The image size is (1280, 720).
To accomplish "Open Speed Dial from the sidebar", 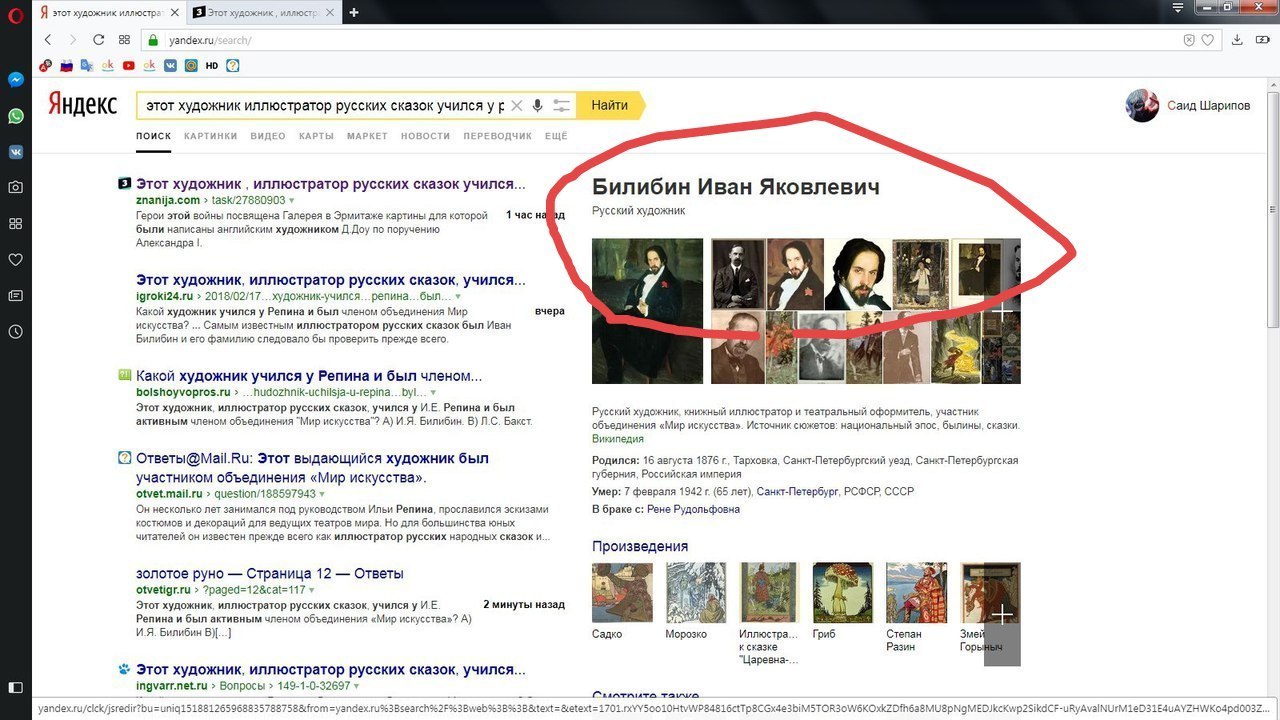I will [16, 223].
